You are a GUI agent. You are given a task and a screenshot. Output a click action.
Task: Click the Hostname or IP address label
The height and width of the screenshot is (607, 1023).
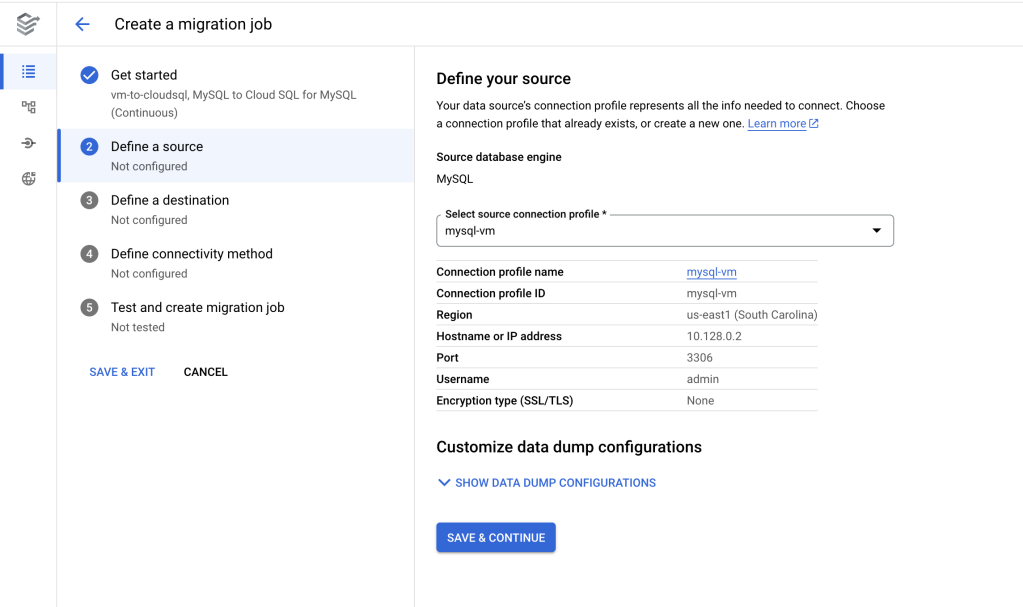point(499,336)
